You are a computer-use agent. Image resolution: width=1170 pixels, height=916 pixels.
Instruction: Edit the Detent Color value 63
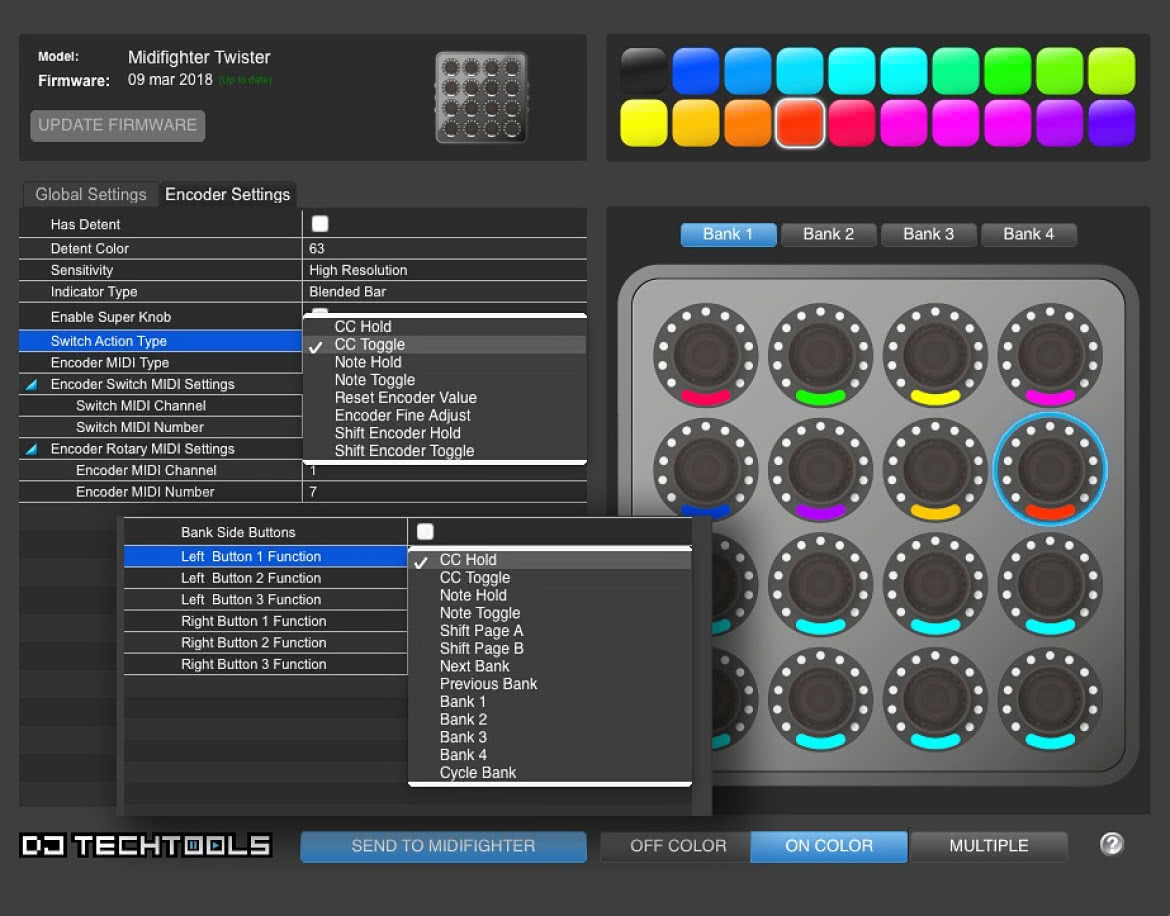(445, 248)
